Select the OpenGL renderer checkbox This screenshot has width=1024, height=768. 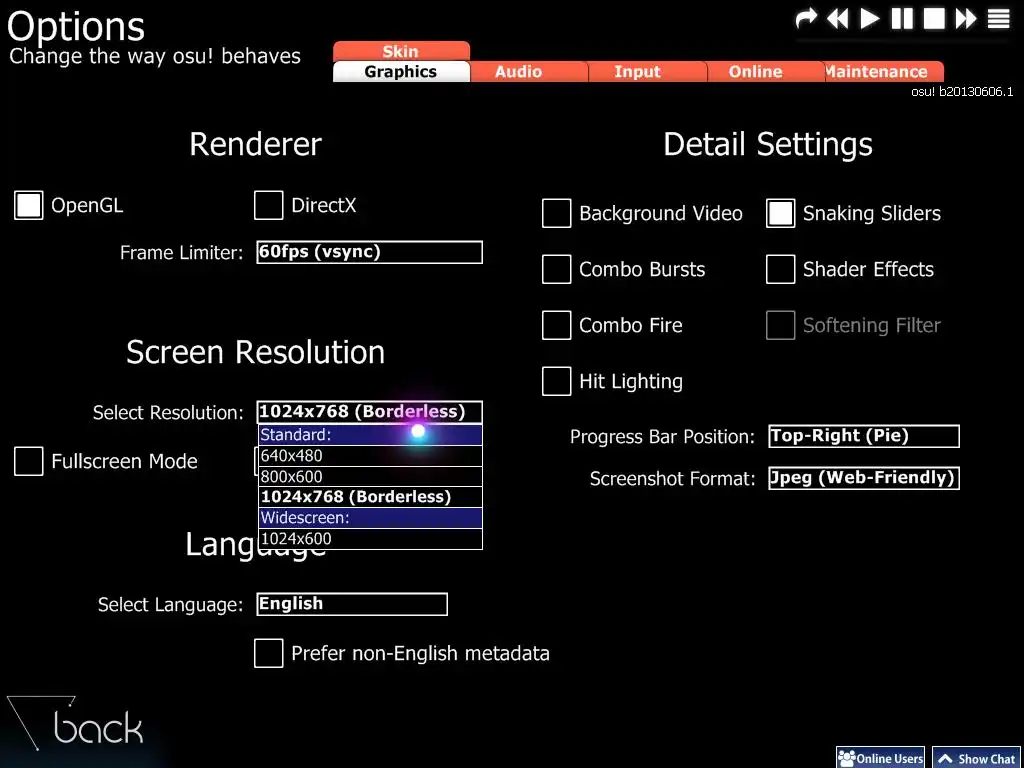pyautogui.click(x=29, y=205)
